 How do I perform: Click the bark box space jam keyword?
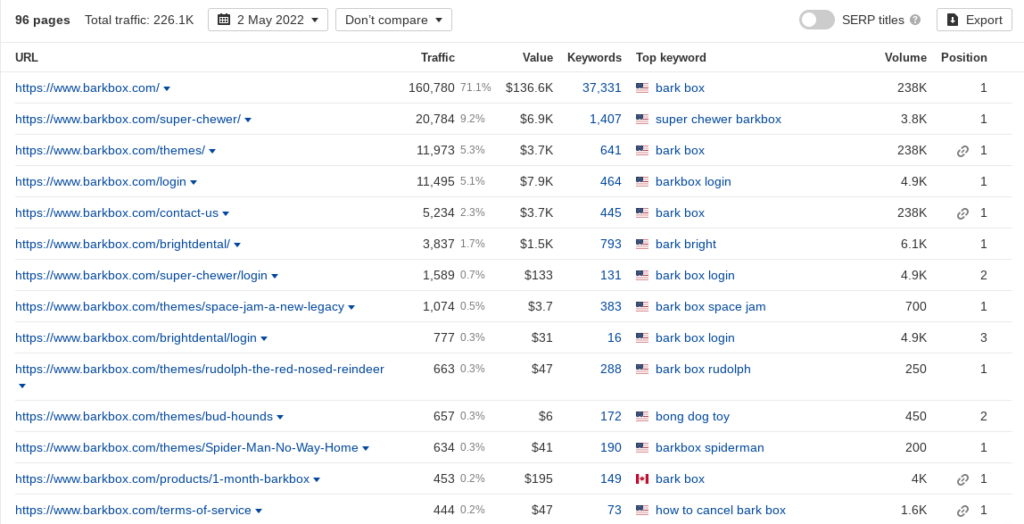[711, 307]
